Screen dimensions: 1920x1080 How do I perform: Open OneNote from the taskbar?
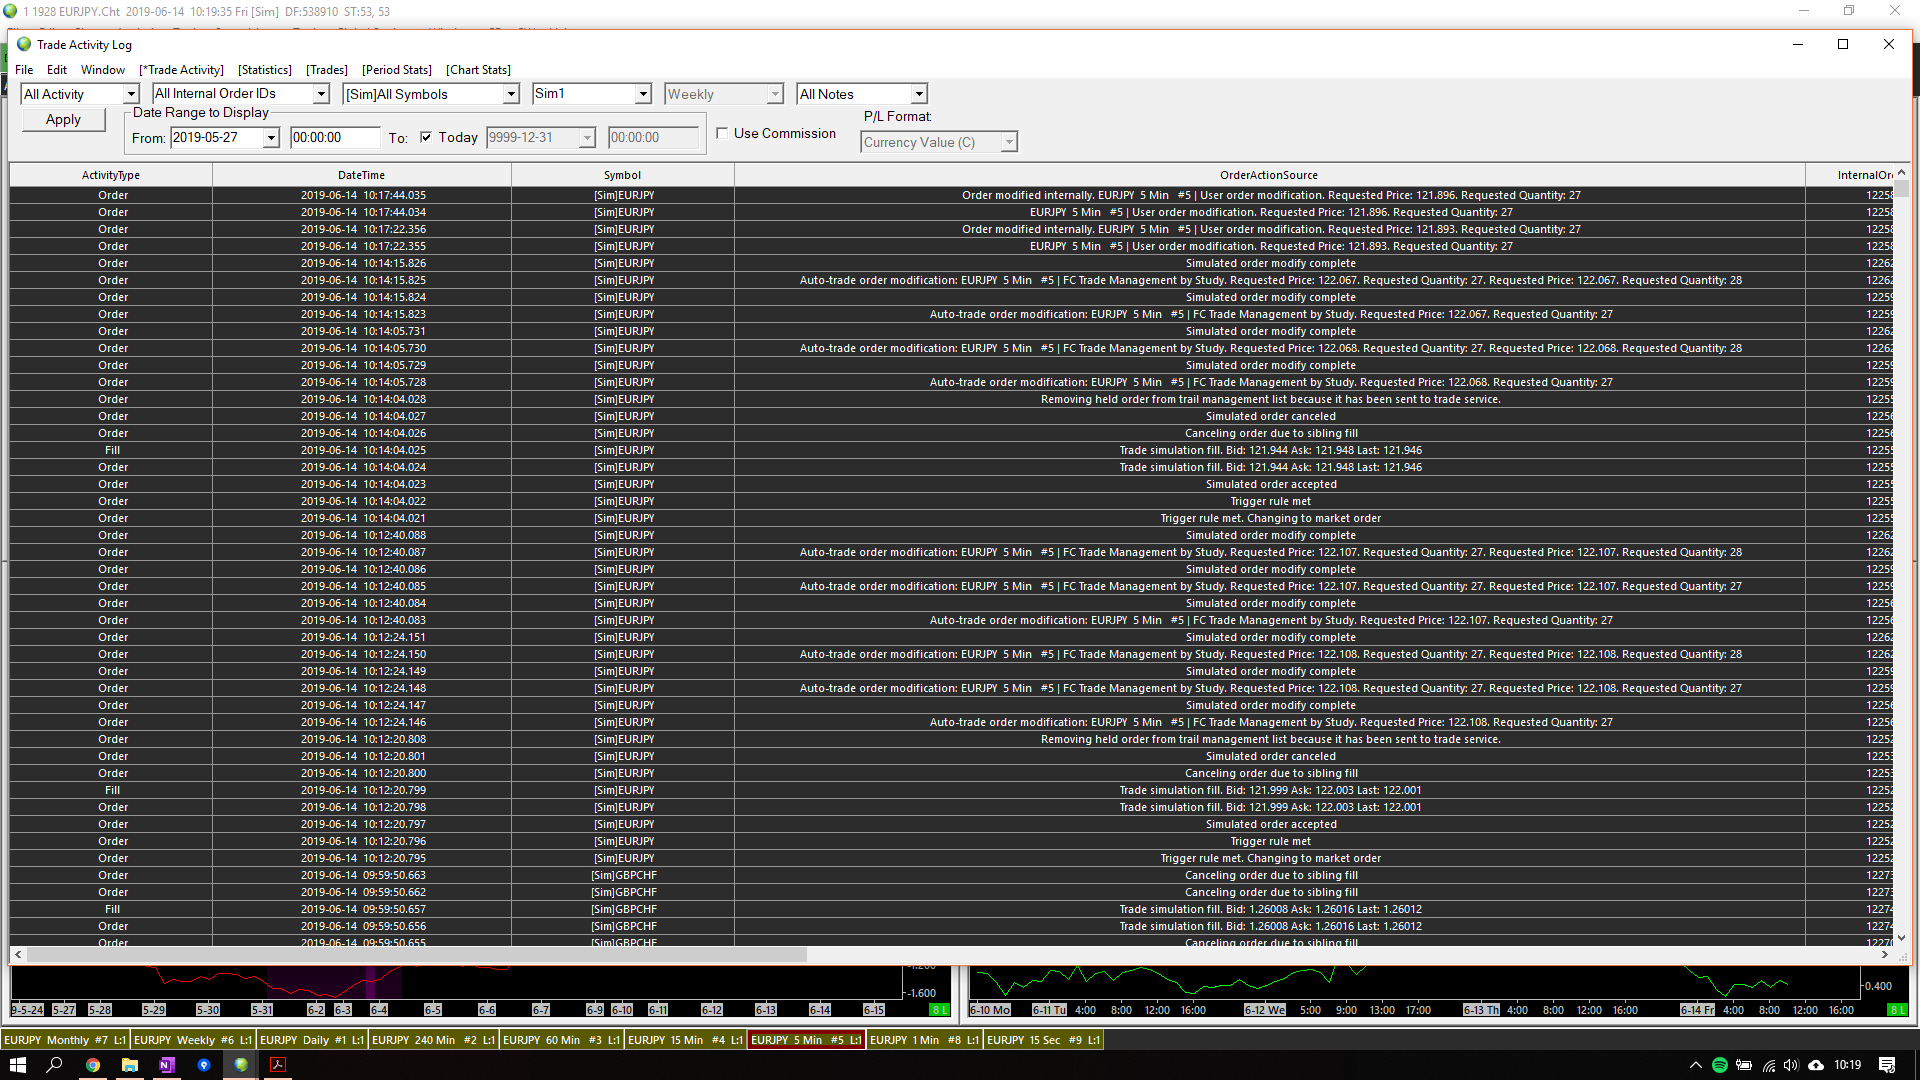click(166, 1065)
